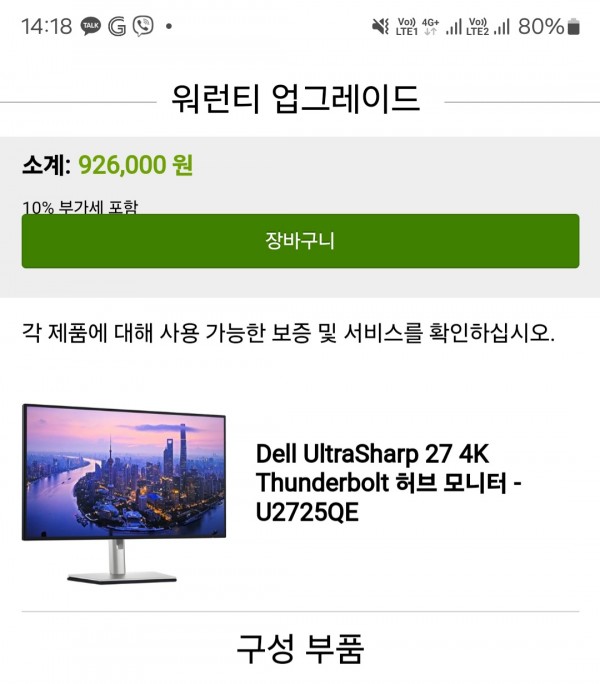
Task: Tap the warranty and service instruction text
Action: pos(288,333)
